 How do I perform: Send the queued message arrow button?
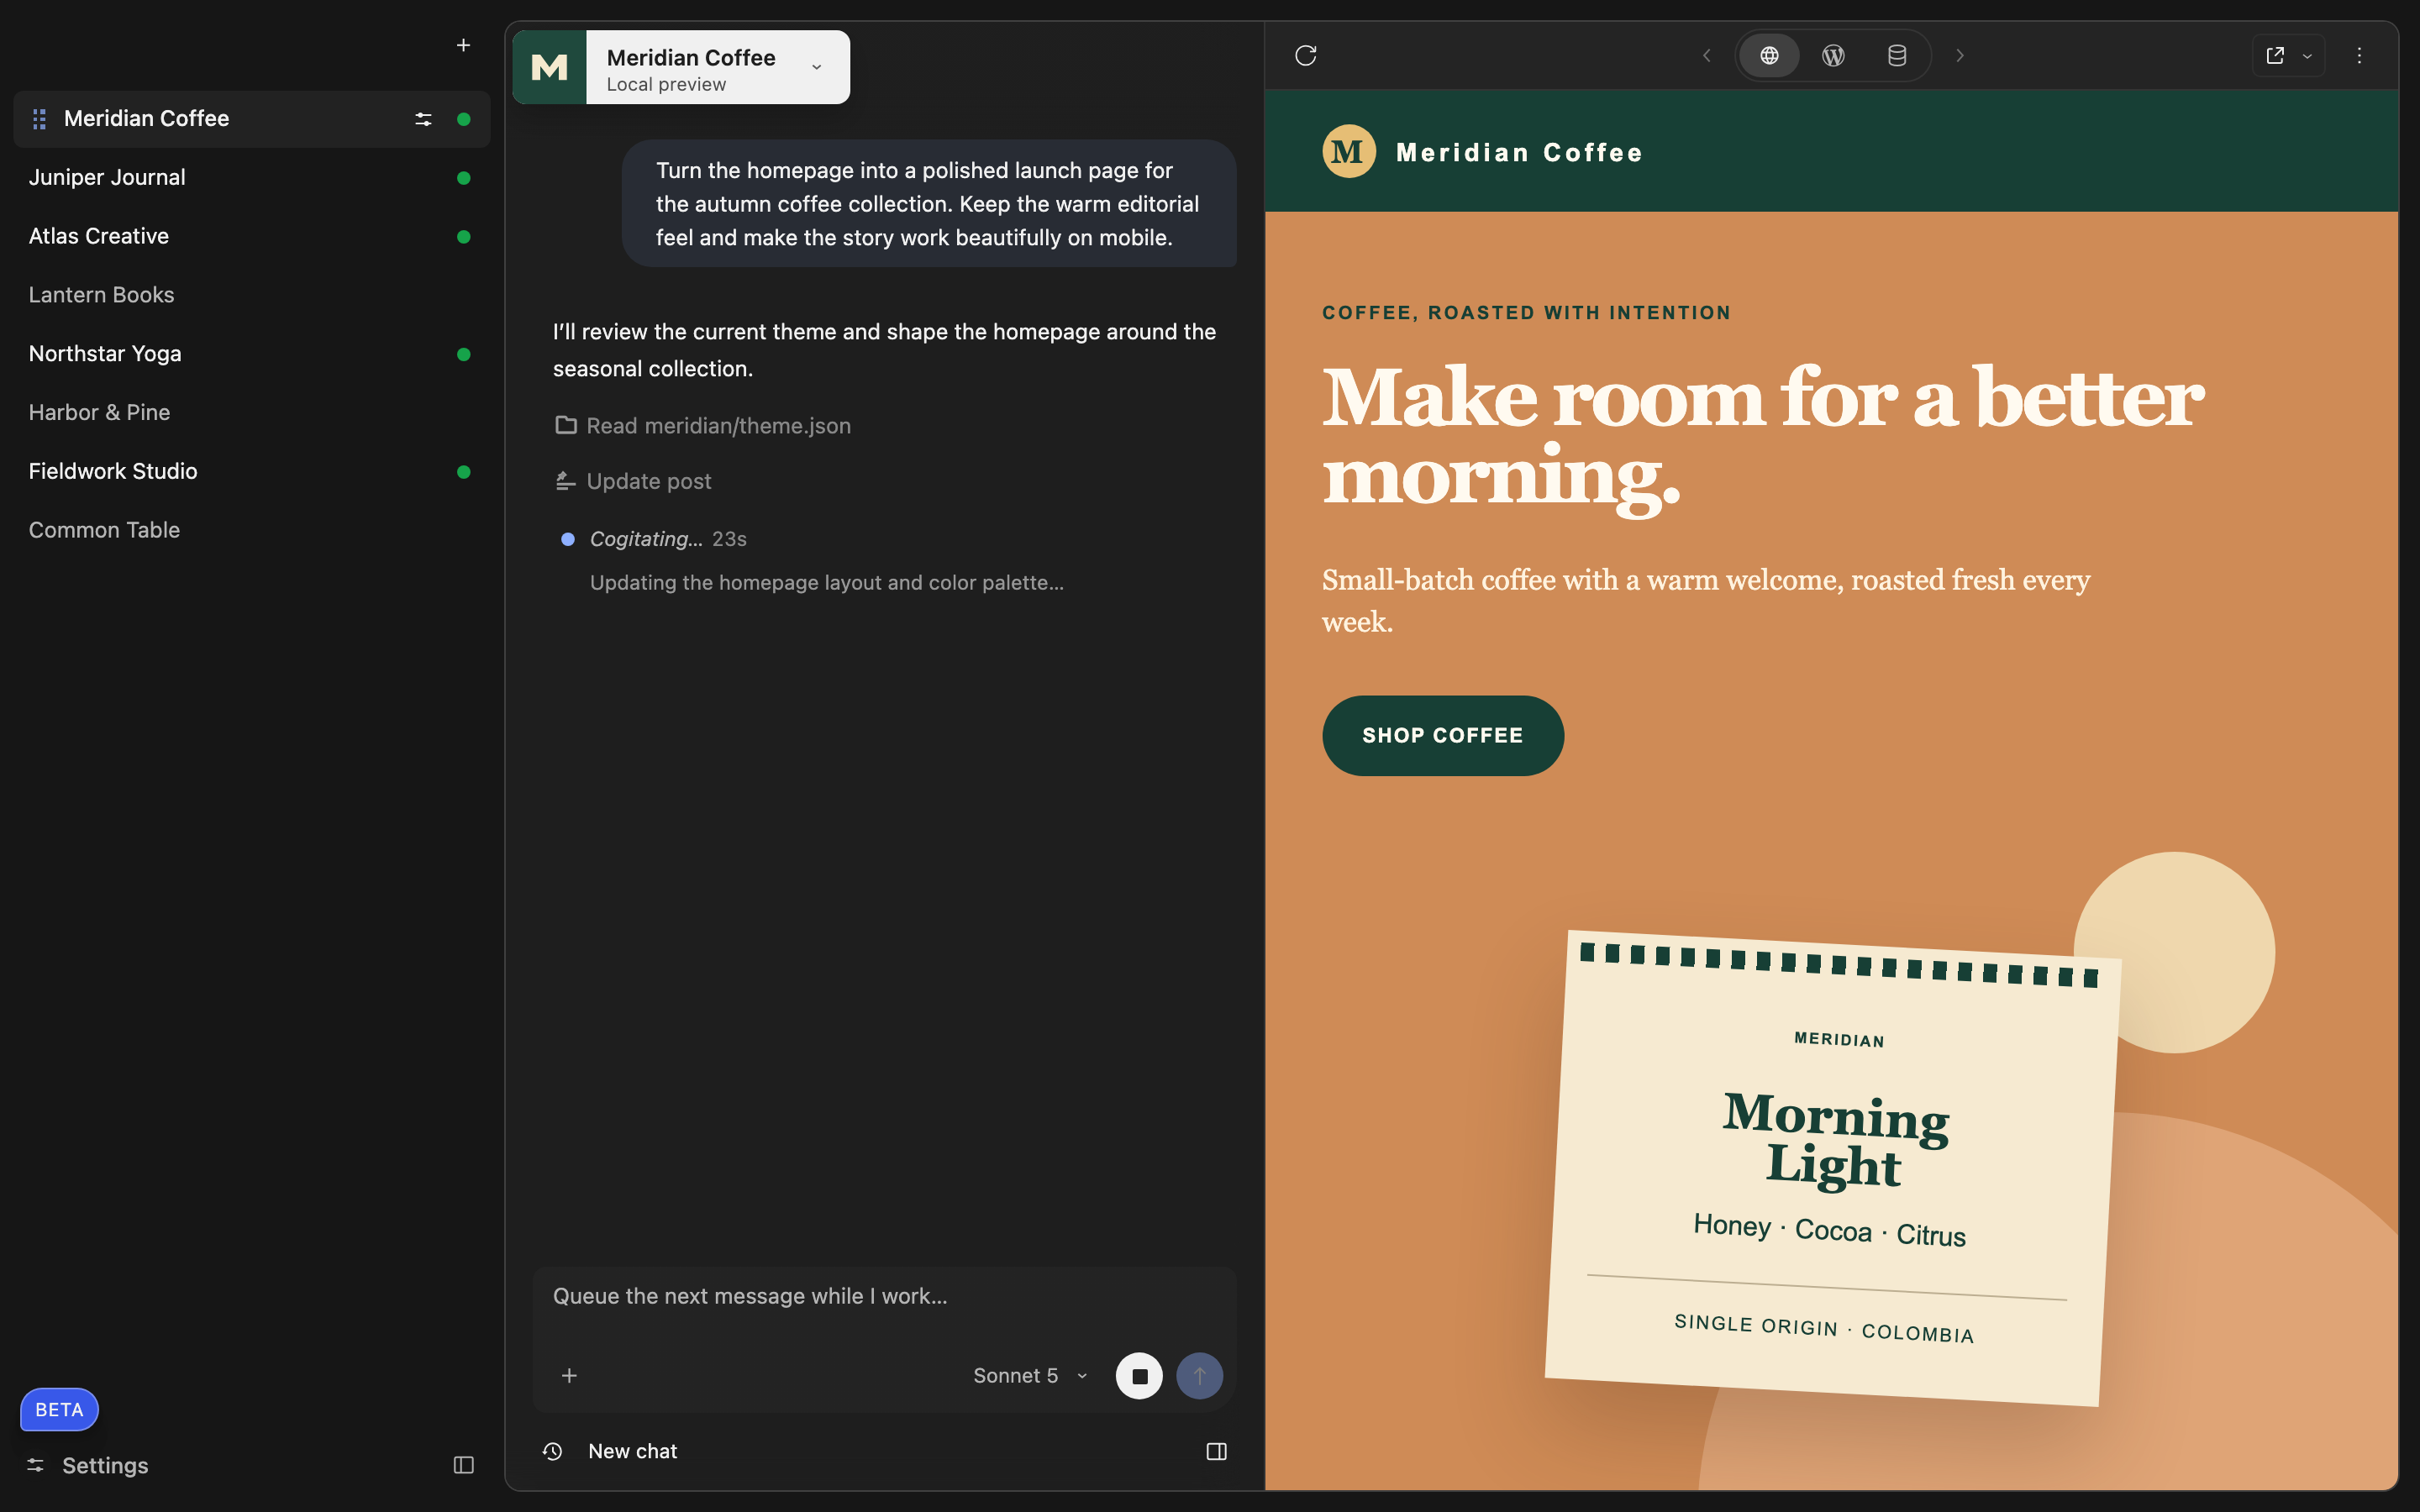[x=1199, y=1376]
